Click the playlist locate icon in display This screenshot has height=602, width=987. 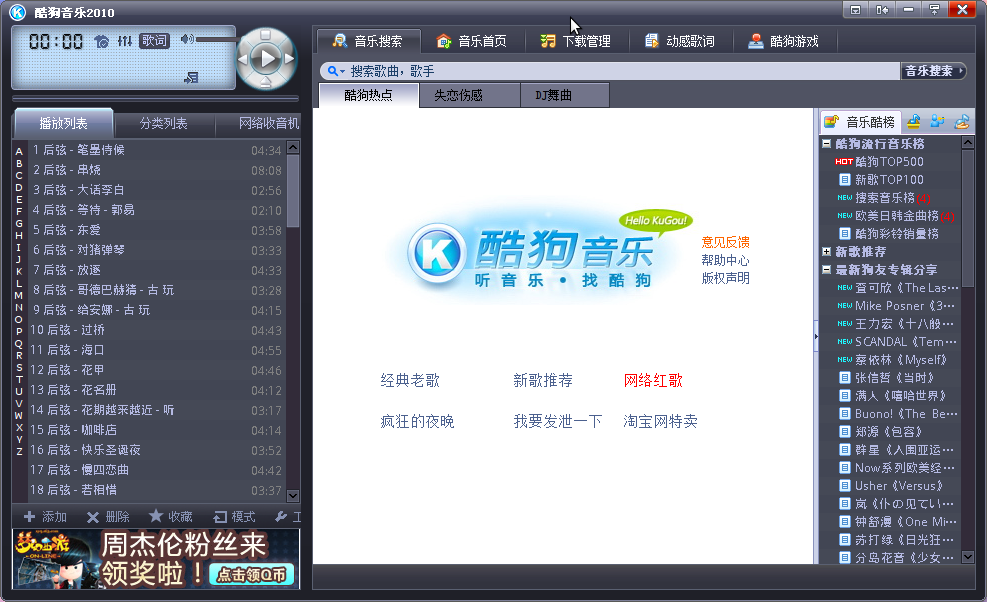click(x=191, y=77)
